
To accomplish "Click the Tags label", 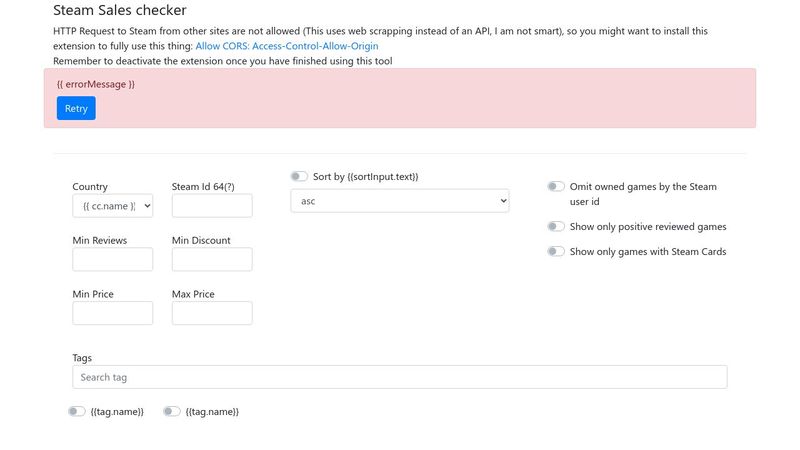I will [82, 358].
